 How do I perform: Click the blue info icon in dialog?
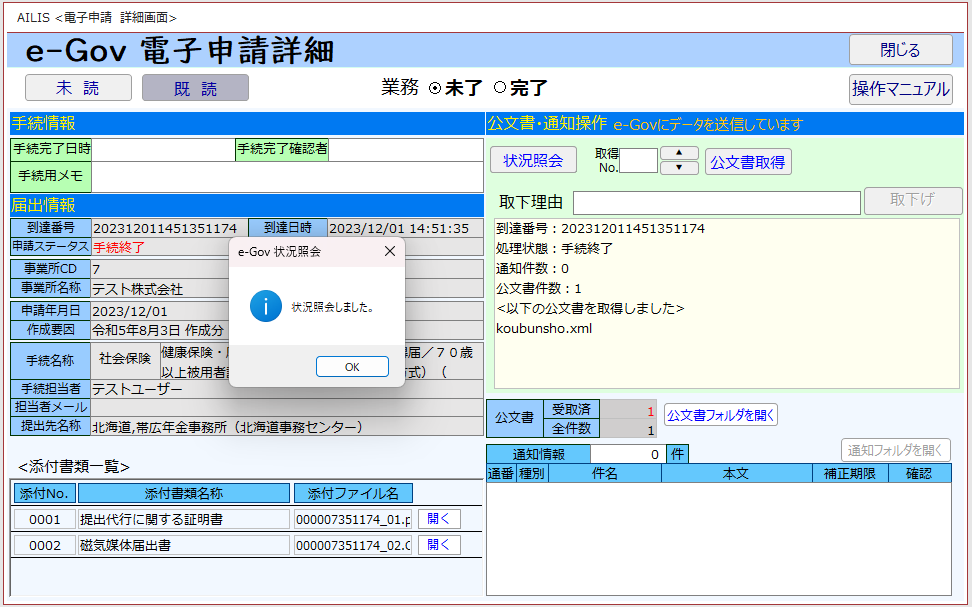pyautogui.click(x=265, y=307)
